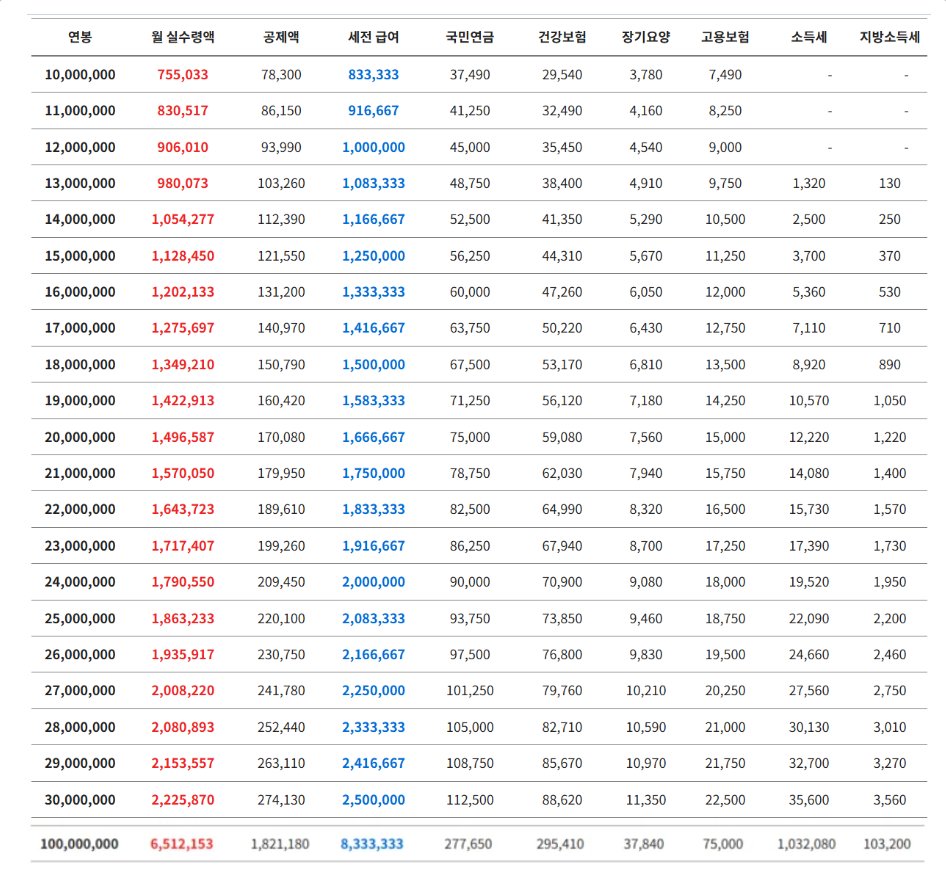Click the 지방소득세 column header
946x876 pixels.
point(890,37)
